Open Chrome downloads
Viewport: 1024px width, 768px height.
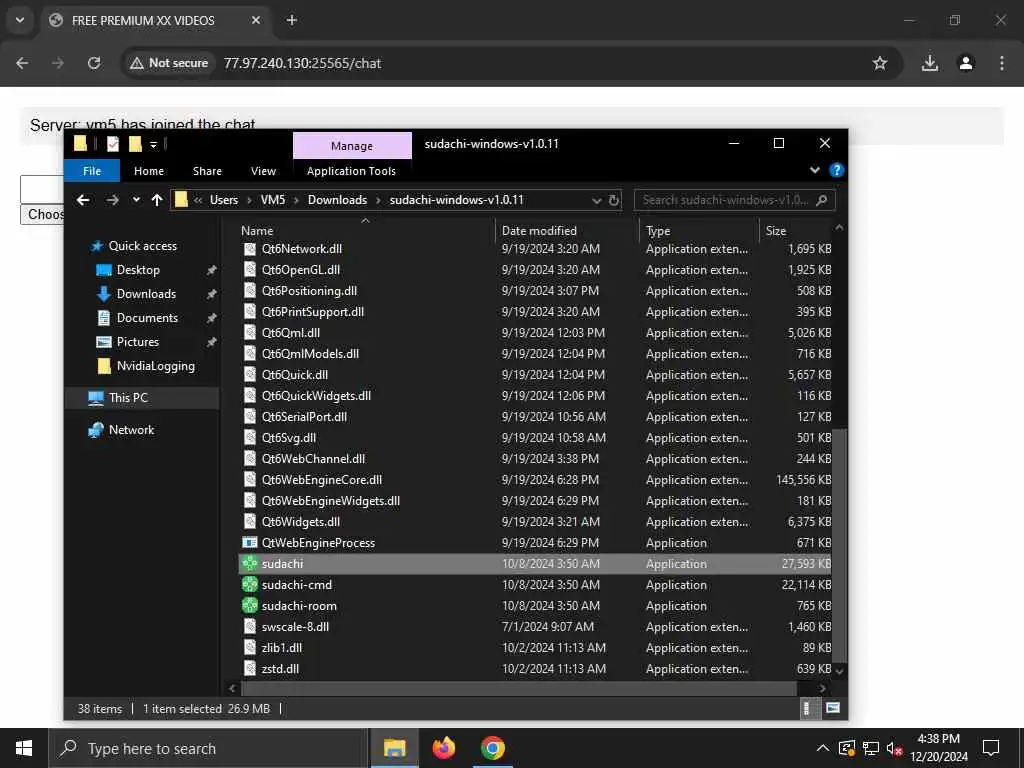(x=930, y=63)
